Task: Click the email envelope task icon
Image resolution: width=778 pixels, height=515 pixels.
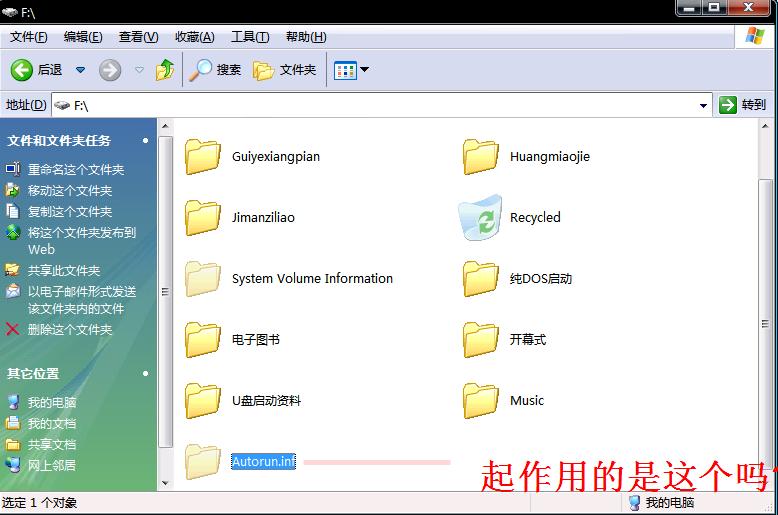Action: click(12, 291)
